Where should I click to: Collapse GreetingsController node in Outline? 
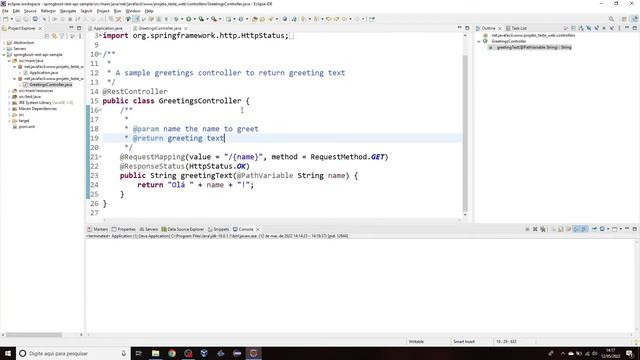(x=479, y=41)
